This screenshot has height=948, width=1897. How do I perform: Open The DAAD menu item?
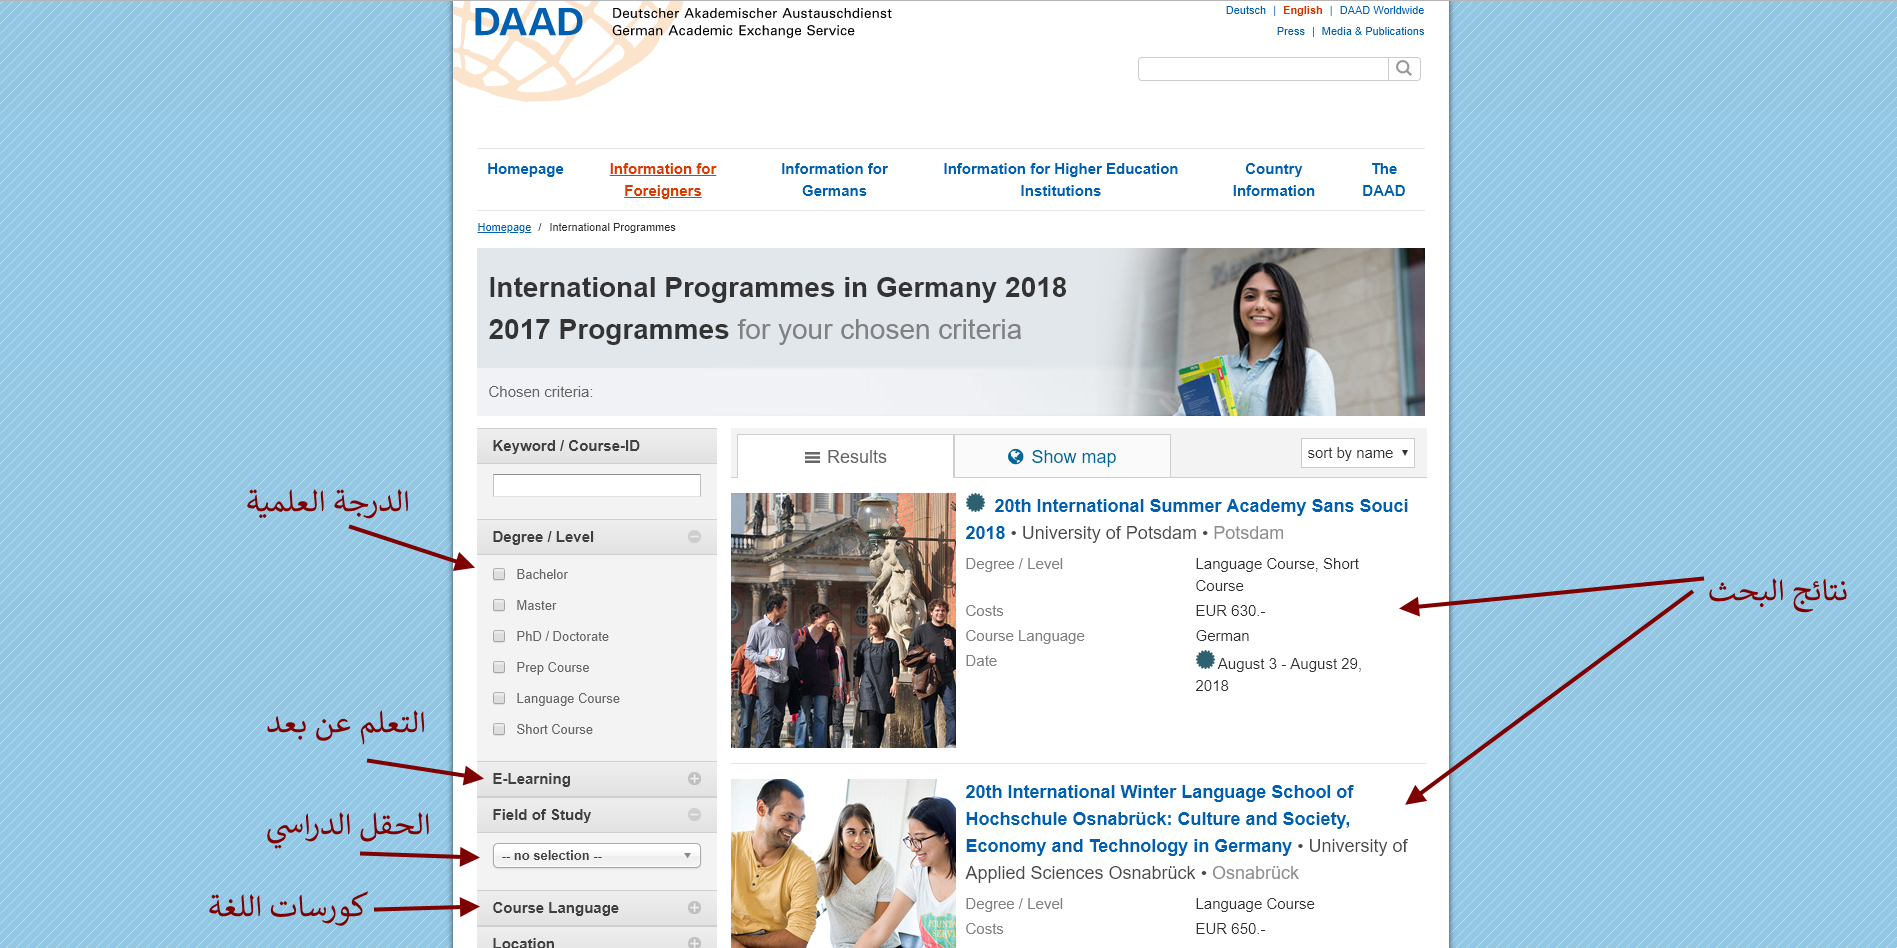click(1384, 180)
